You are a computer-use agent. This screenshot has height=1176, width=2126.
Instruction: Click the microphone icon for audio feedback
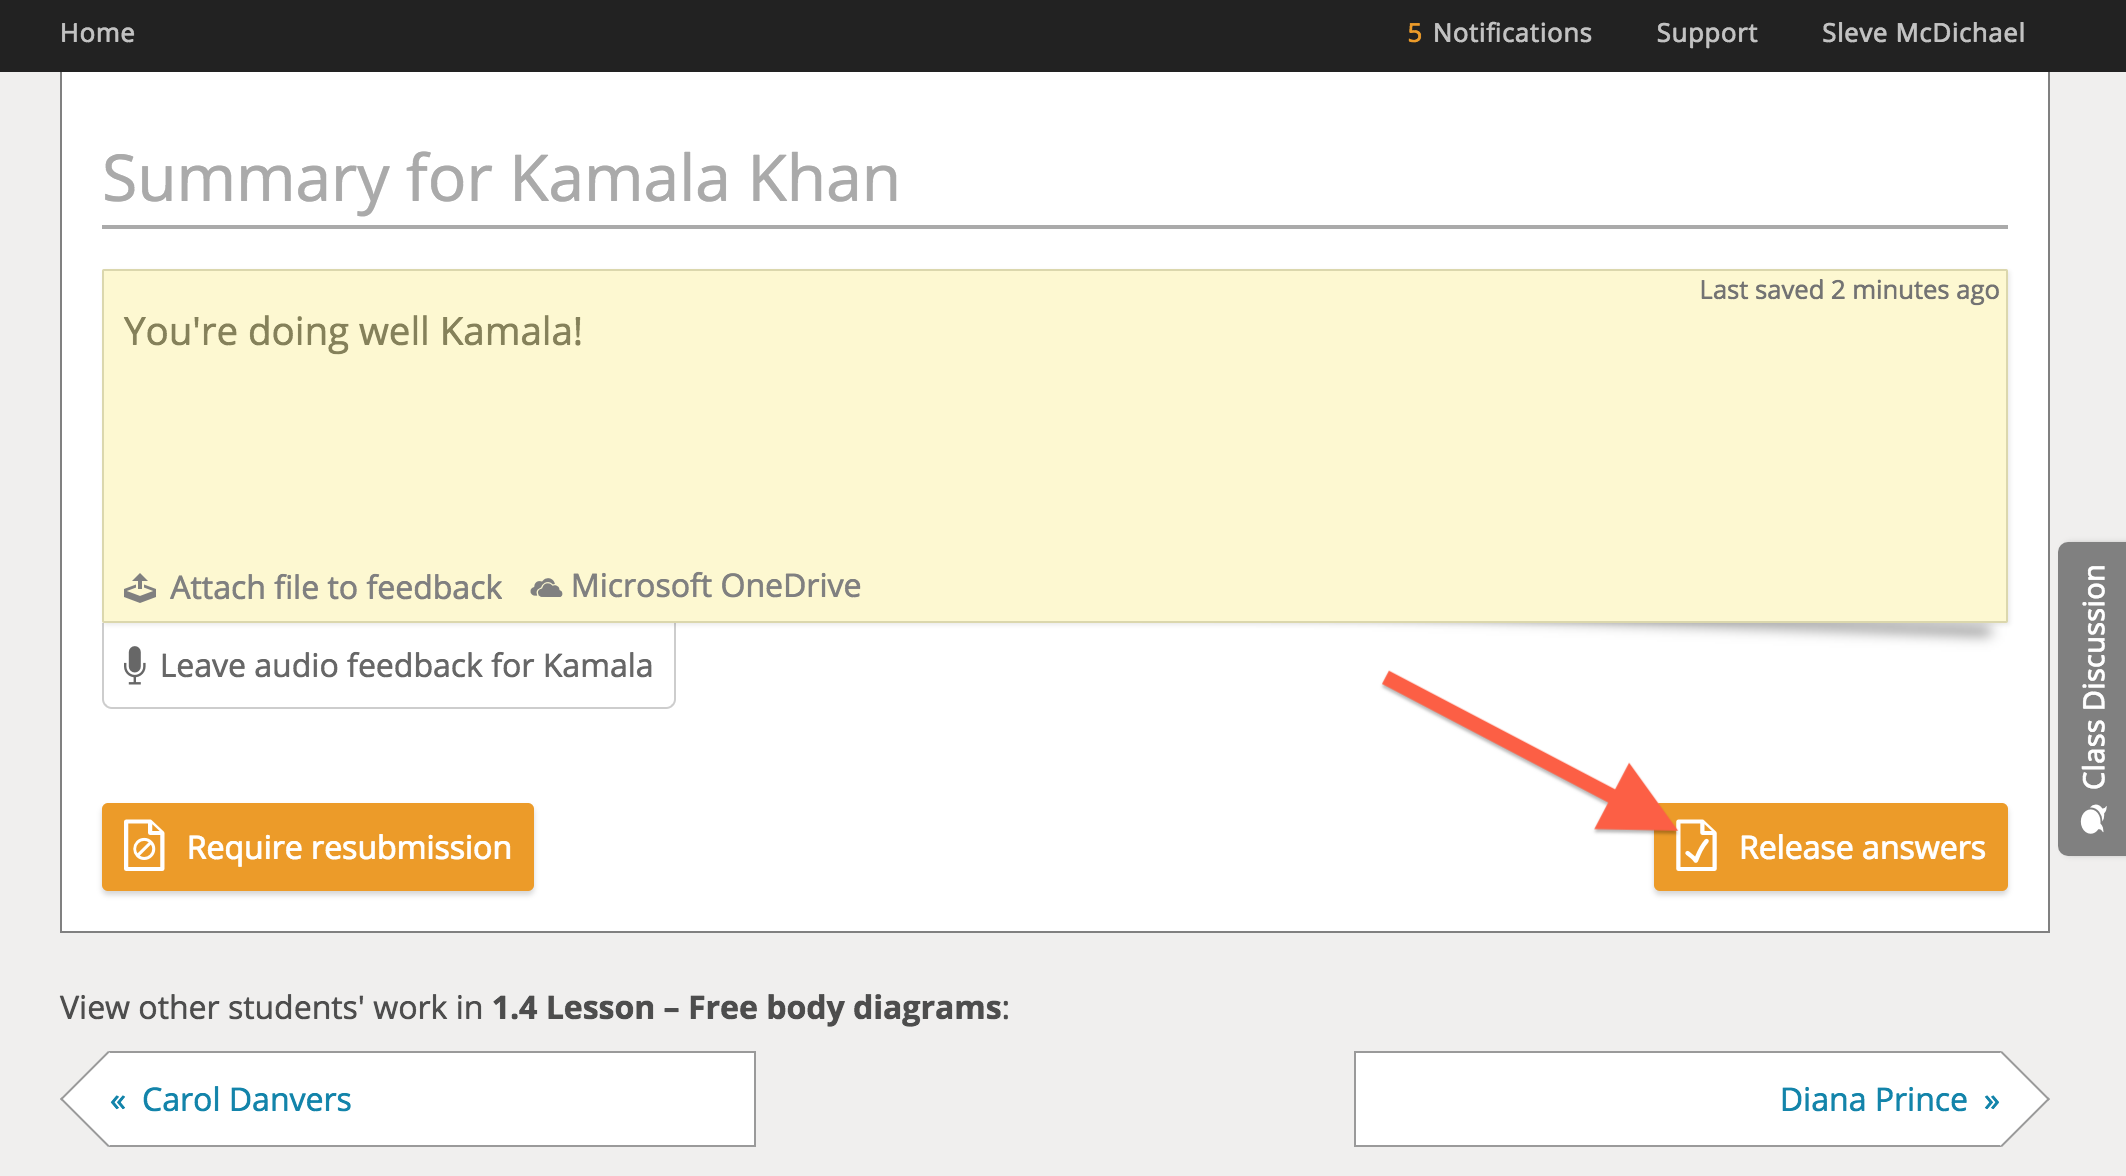click(135, 665)
